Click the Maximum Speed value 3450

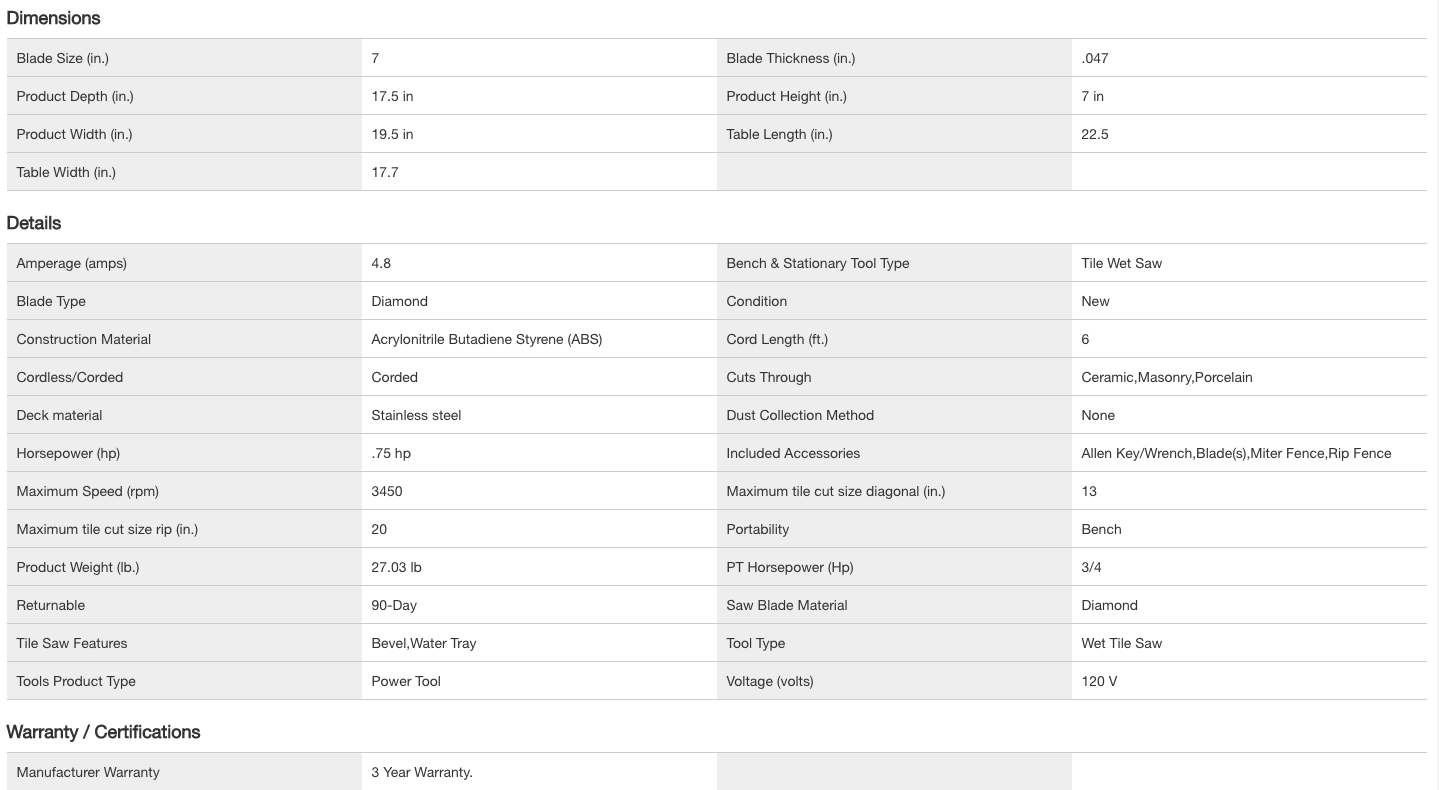point(387,491)
